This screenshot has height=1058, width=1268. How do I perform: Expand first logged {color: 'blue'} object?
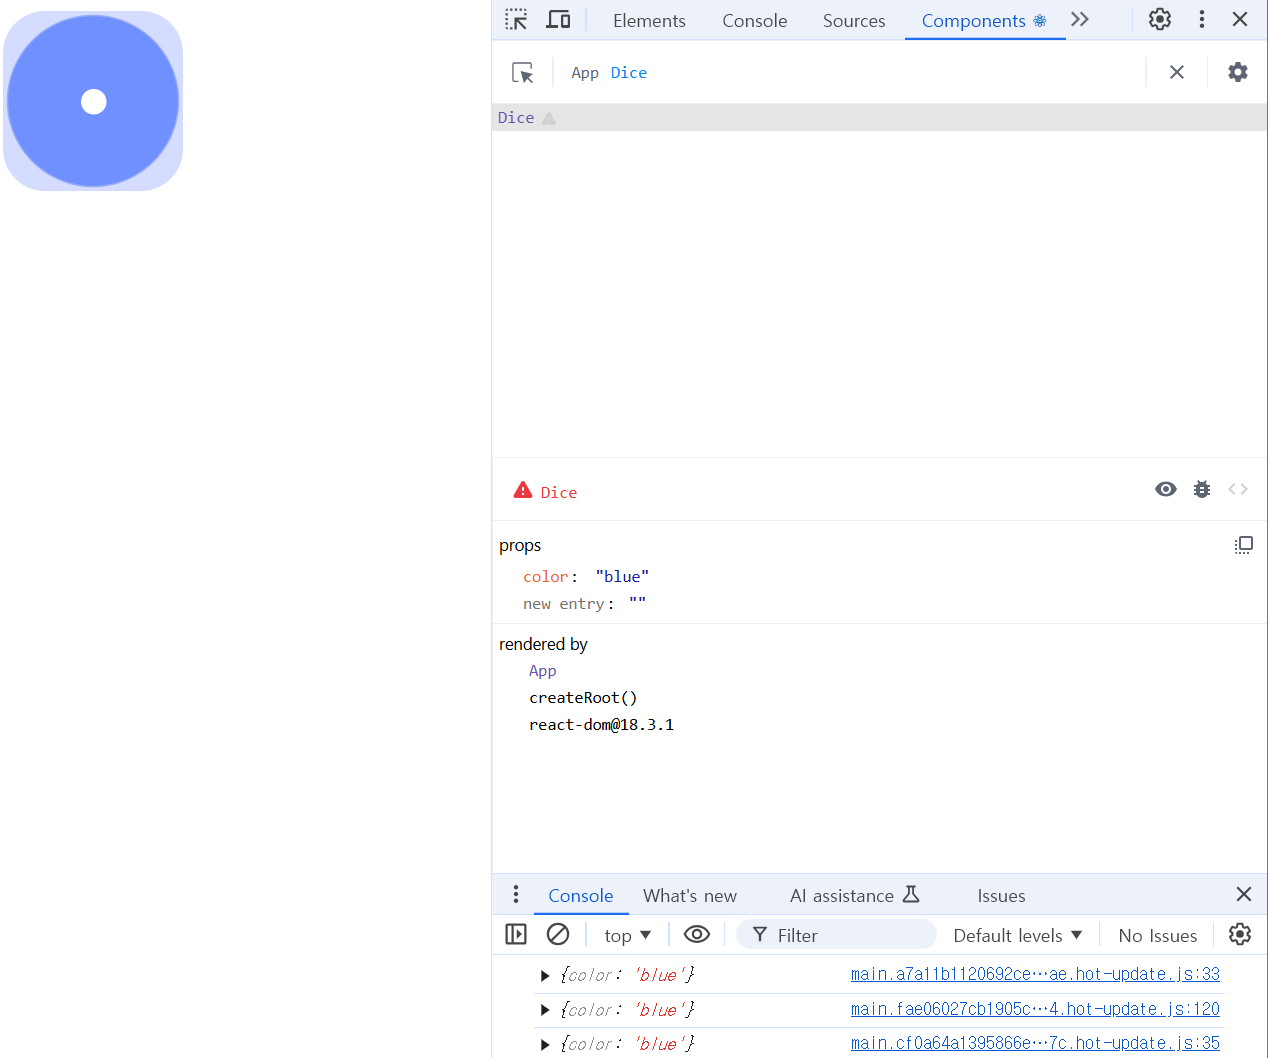[545, 975]
